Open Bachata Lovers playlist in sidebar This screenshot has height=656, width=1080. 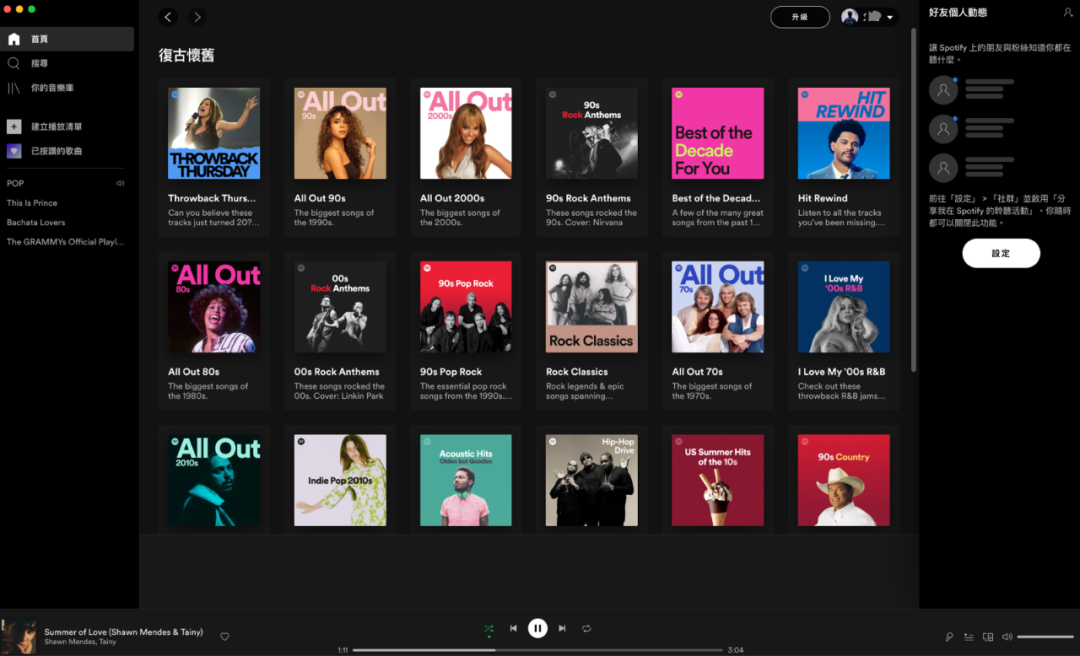pos(36,222)
